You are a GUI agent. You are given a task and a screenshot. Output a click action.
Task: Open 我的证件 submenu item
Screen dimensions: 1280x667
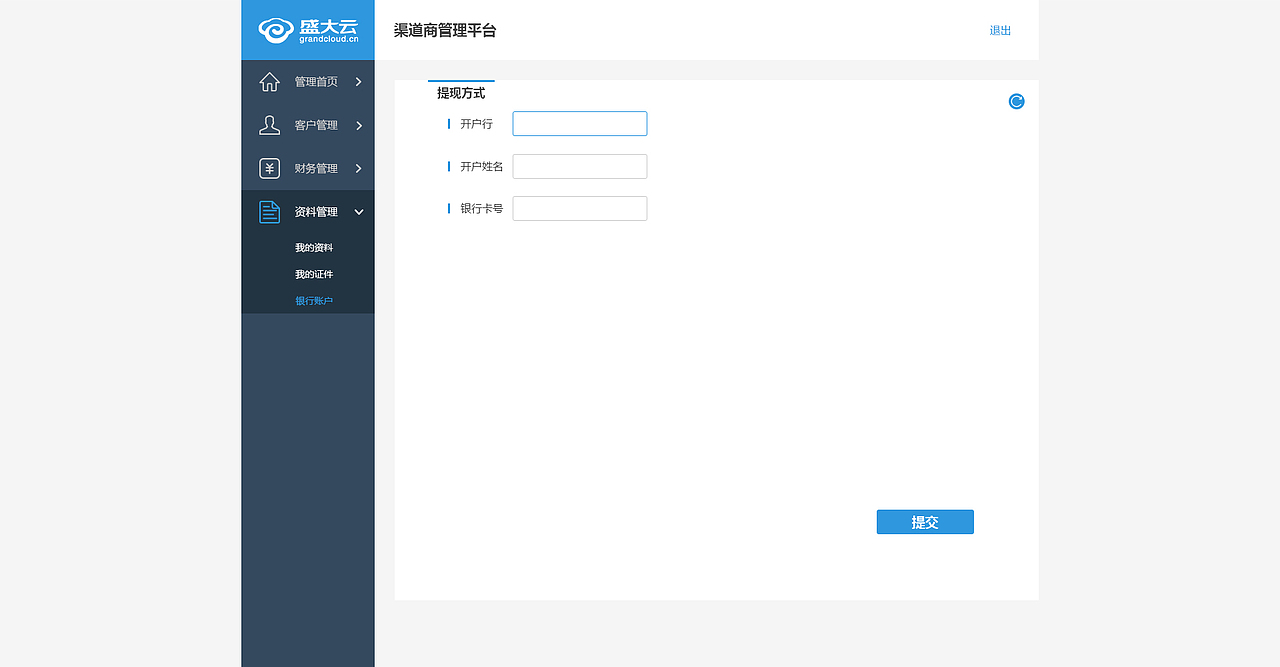pos(314,274)
